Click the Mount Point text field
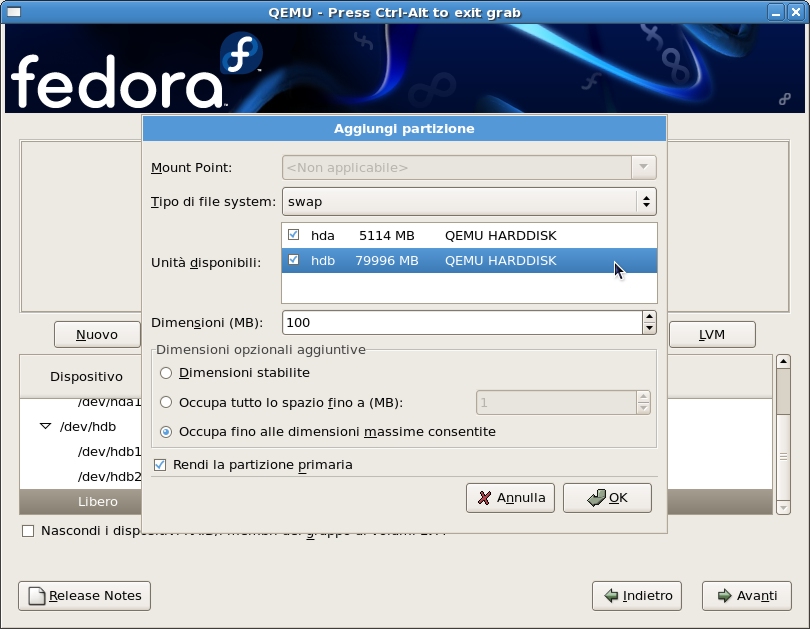This screenshot has width=810, height=629. pos(457,167)
